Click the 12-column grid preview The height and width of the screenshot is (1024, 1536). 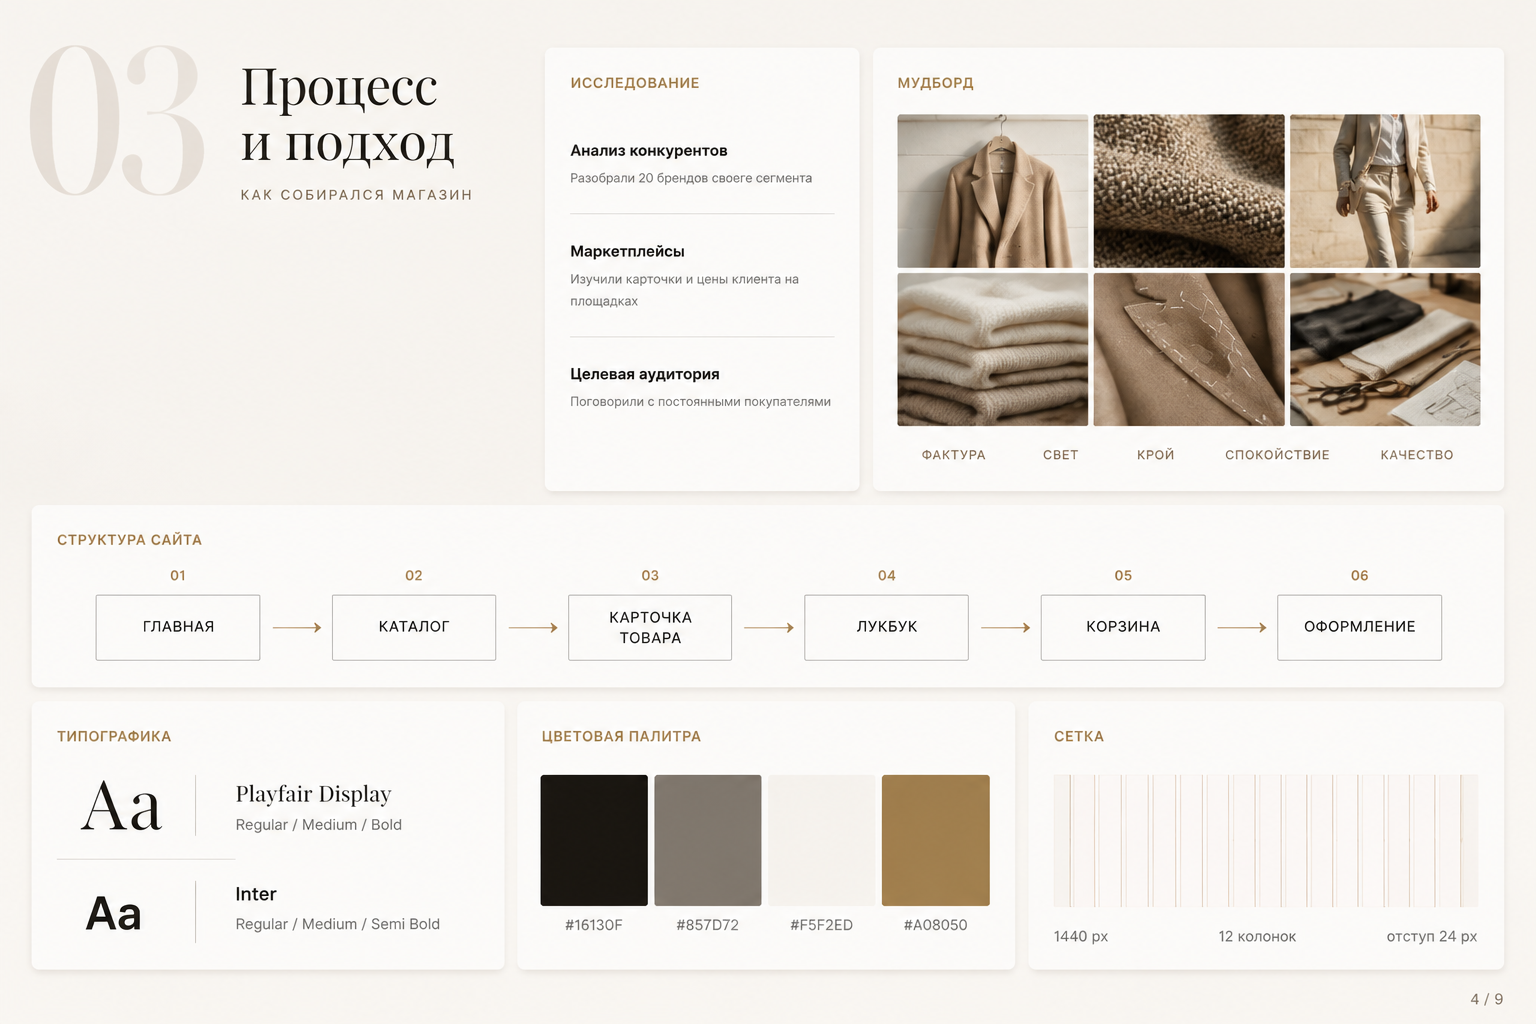[1266, 840]
